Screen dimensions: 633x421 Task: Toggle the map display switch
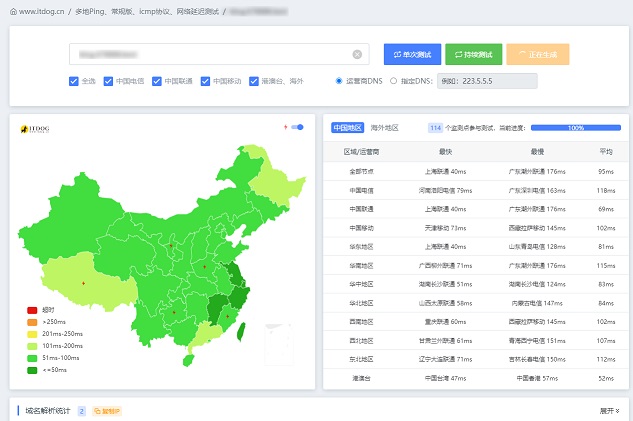click(x=298, y=127)
